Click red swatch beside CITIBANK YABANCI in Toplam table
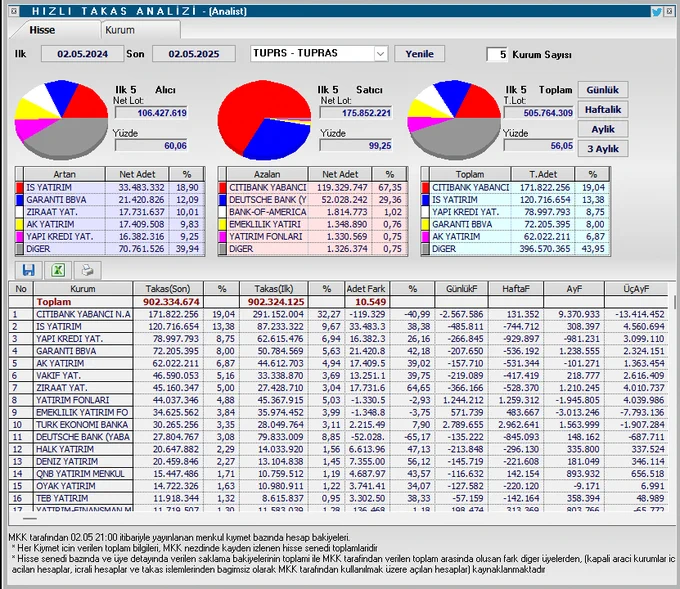This screenshot has width=680, height=589. (425, 187)
